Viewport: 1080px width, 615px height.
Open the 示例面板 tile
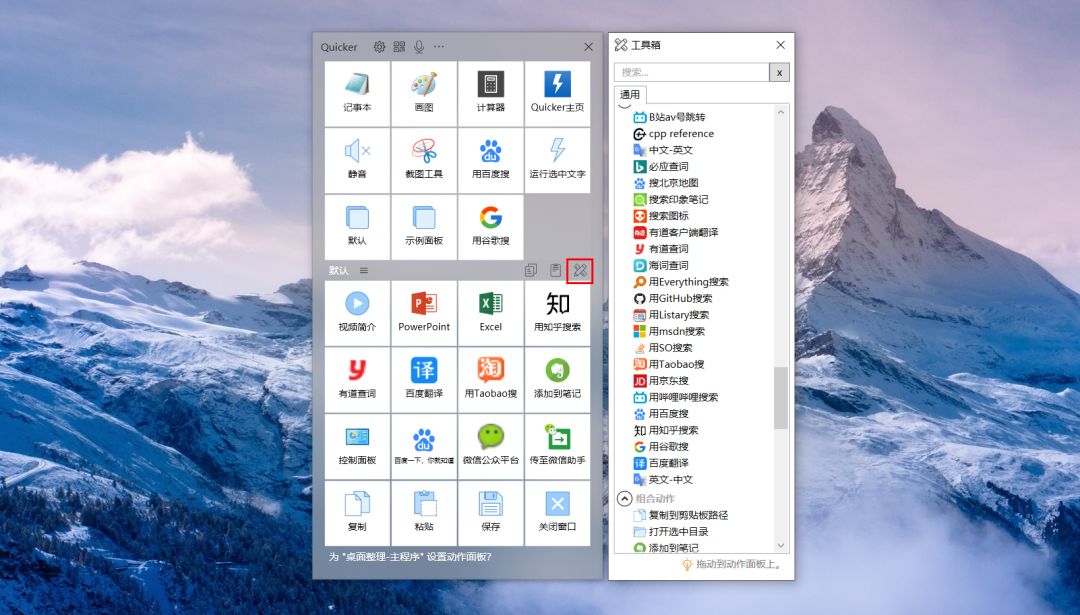[x=424, y=227]
